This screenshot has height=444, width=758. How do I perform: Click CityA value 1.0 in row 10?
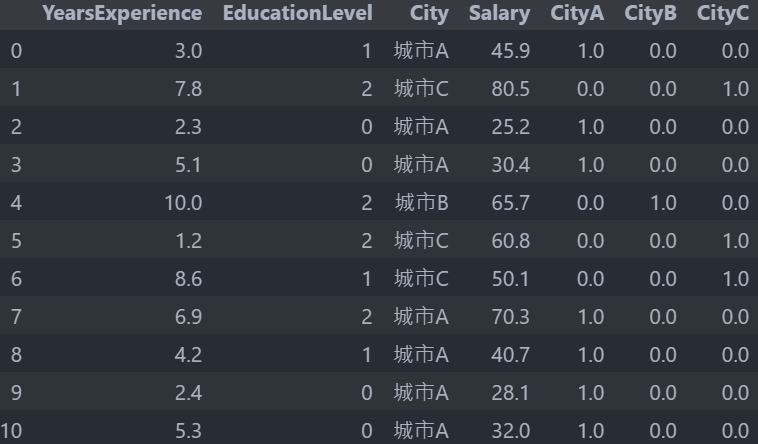[591, 430]
